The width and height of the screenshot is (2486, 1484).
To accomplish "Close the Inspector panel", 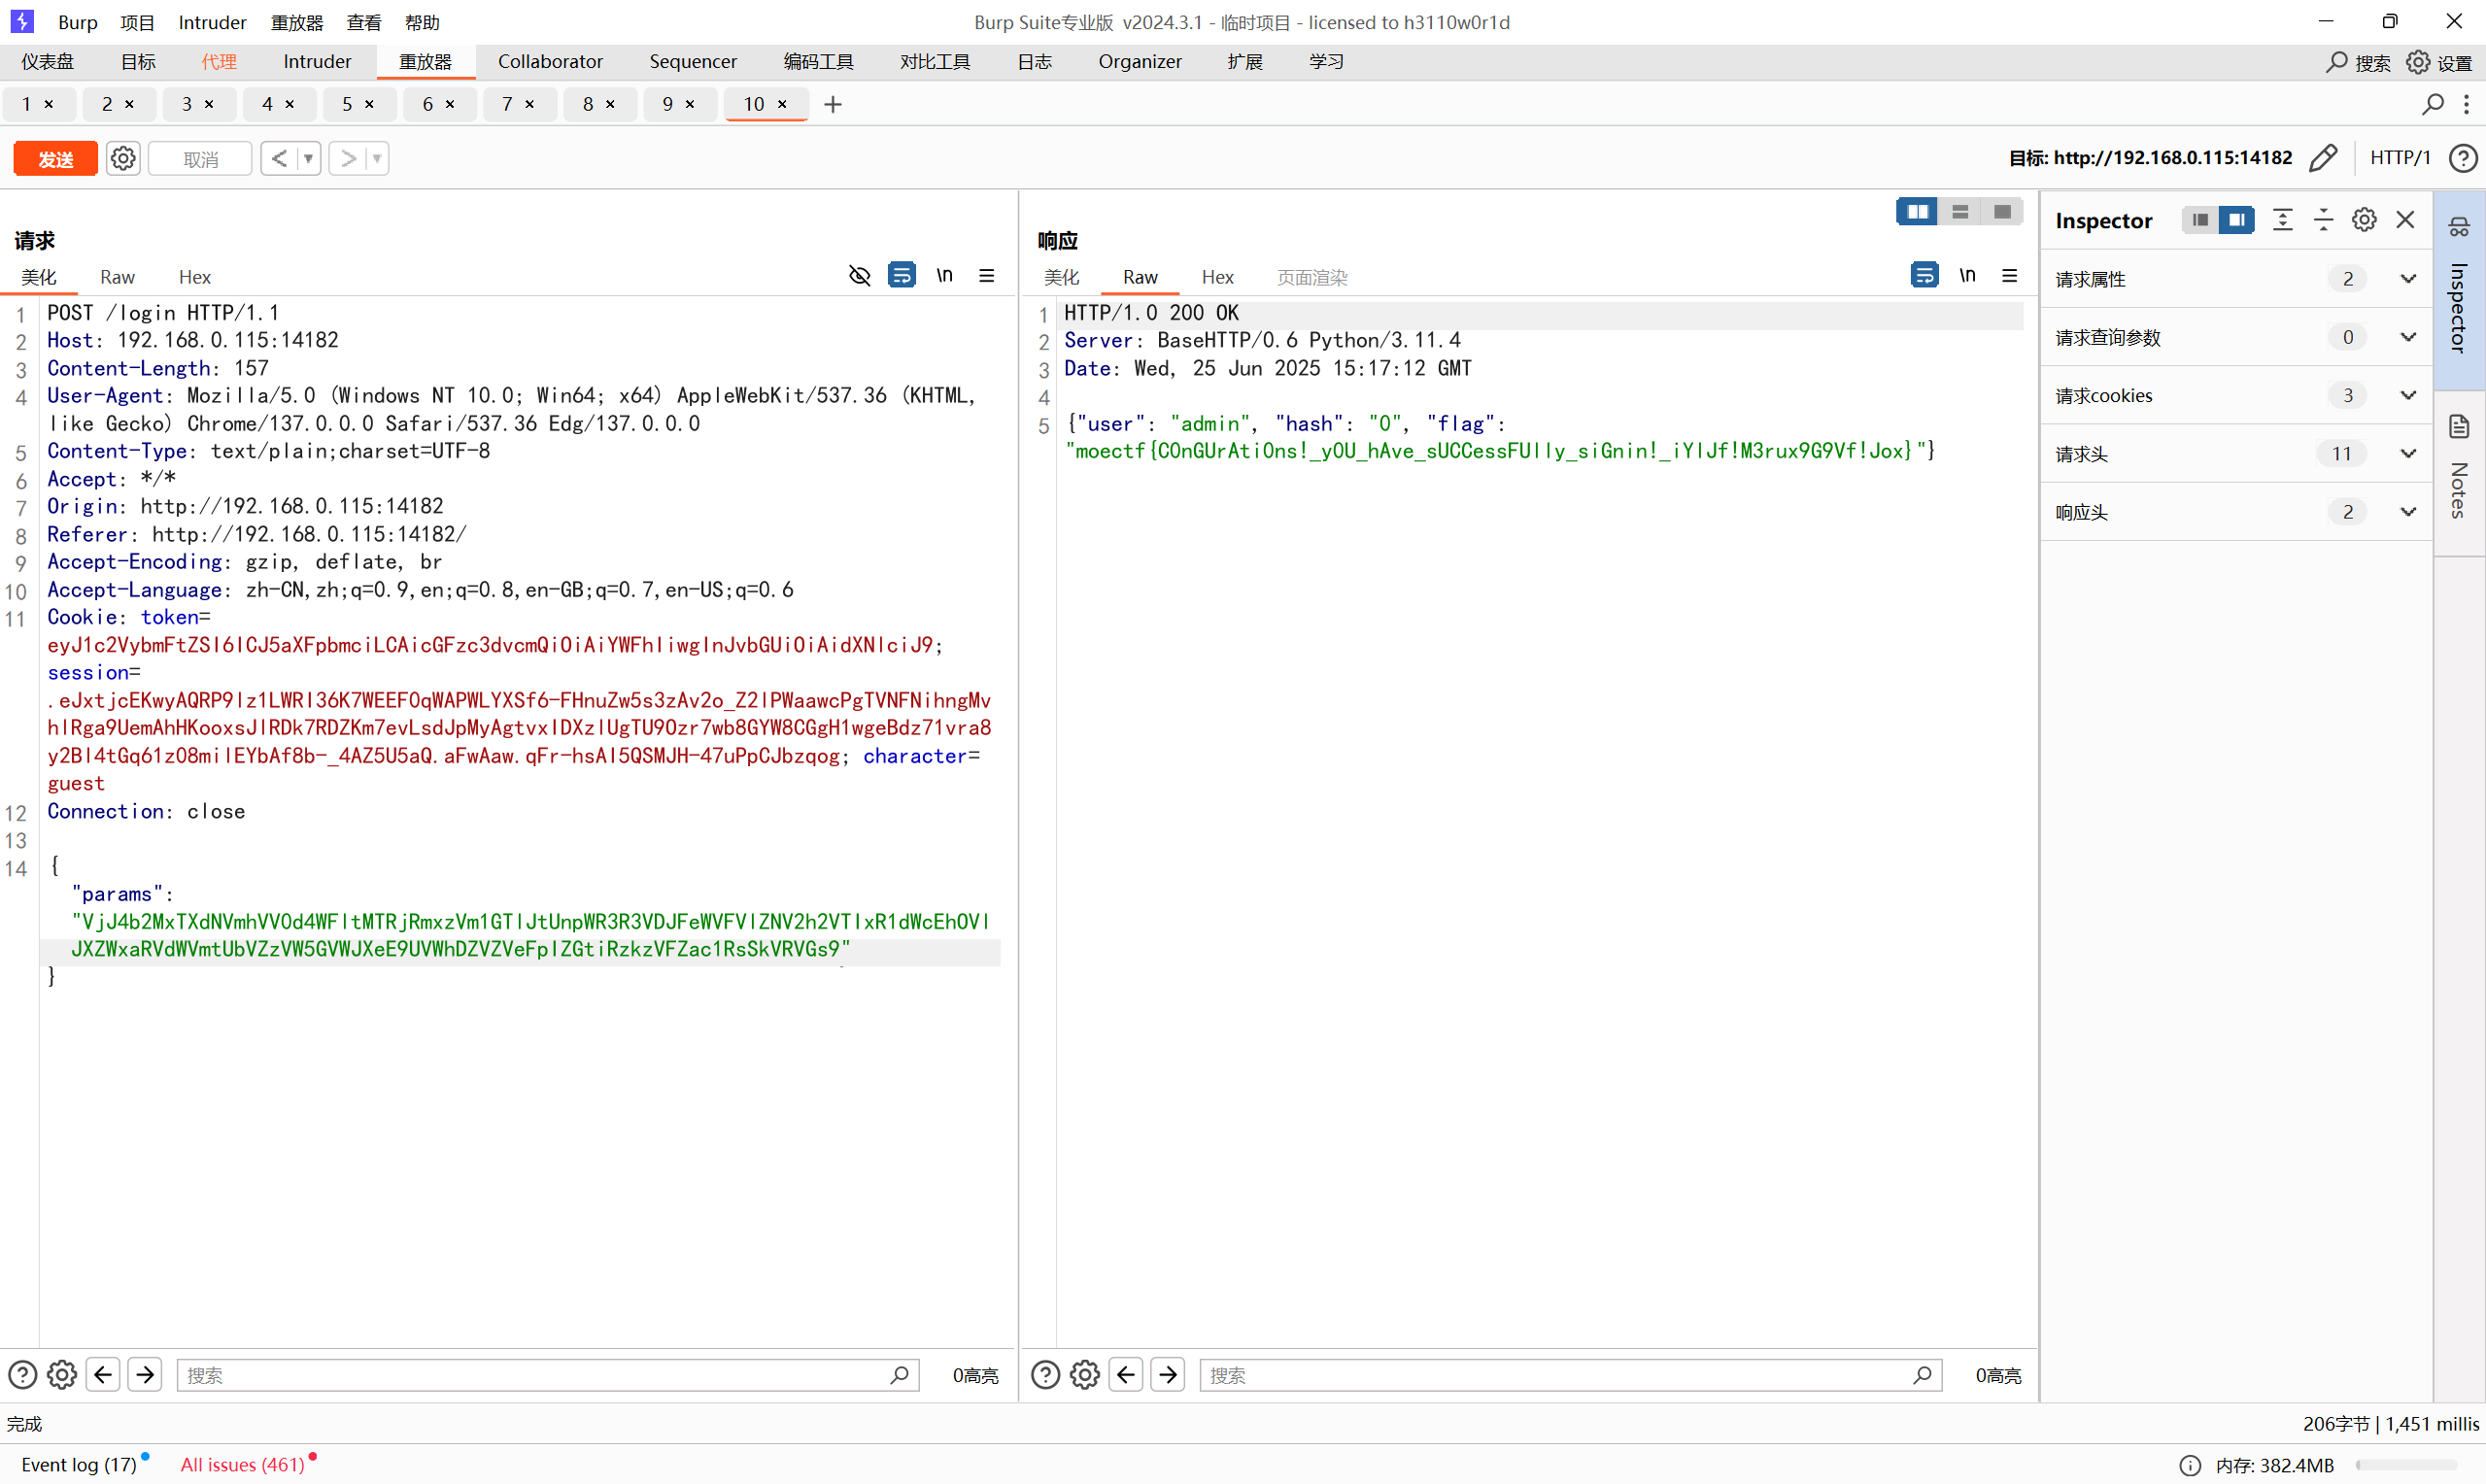I will coord(2406,220).
